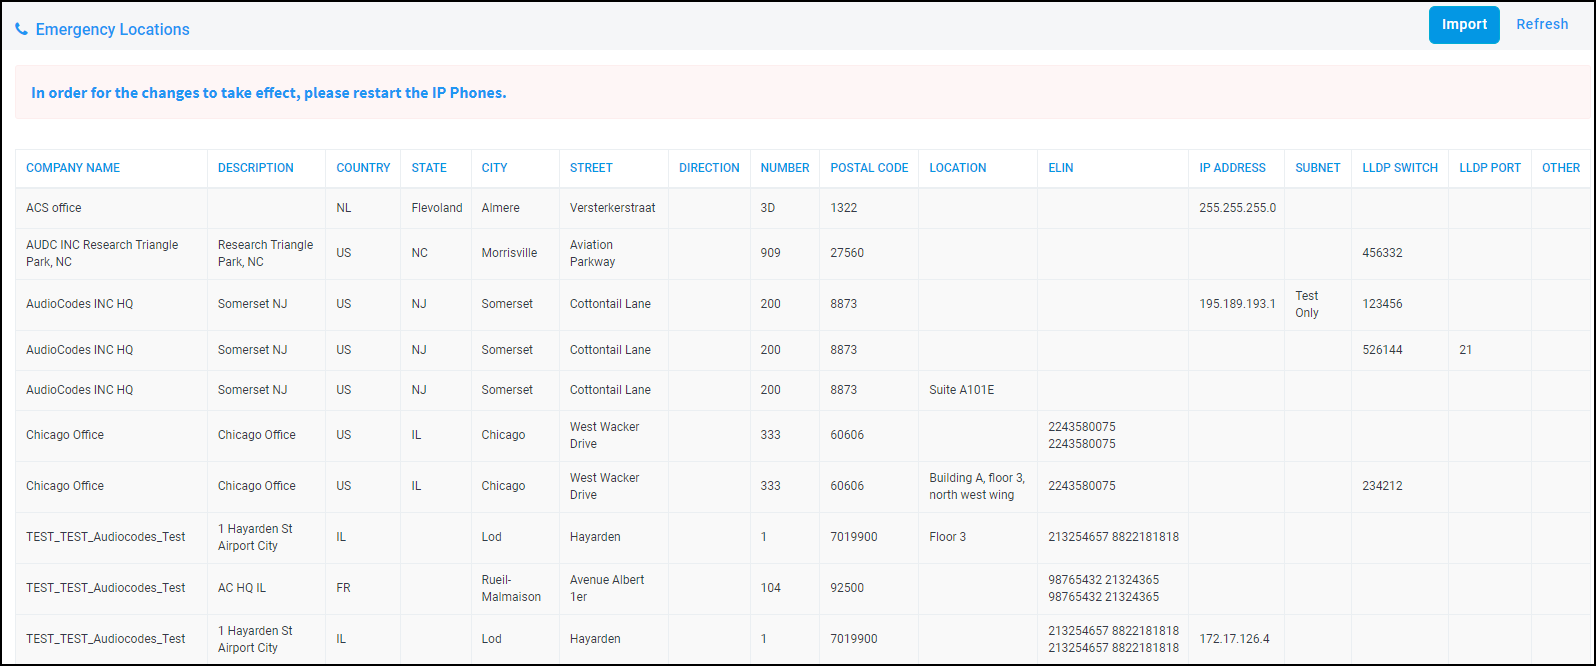Screen dimensions: 1596x666
Task: Select the ACS office row
Action: point(802,208)
